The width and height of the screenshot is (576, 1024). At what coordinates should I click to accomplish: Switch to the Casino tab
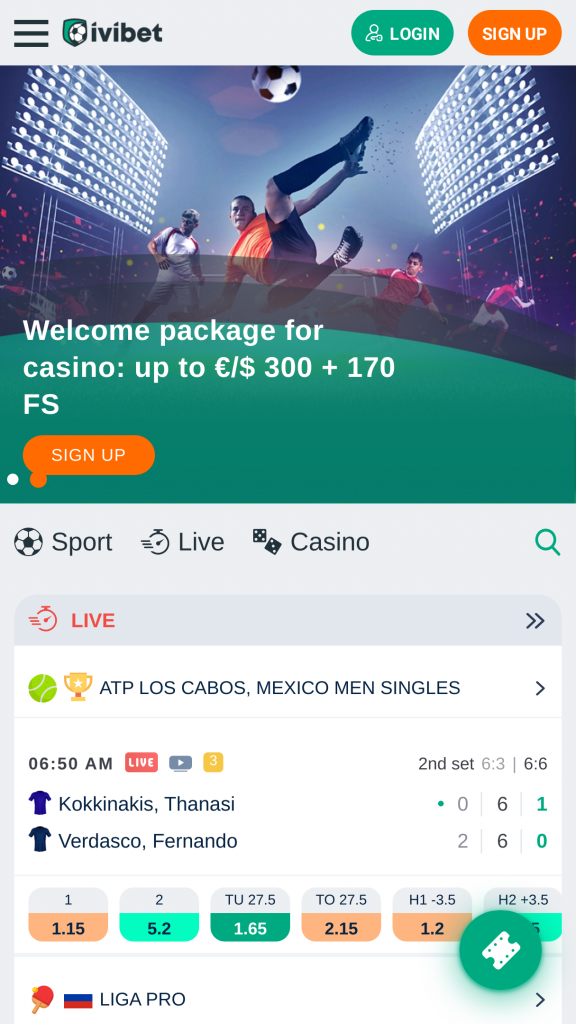(x=311, y=542)
